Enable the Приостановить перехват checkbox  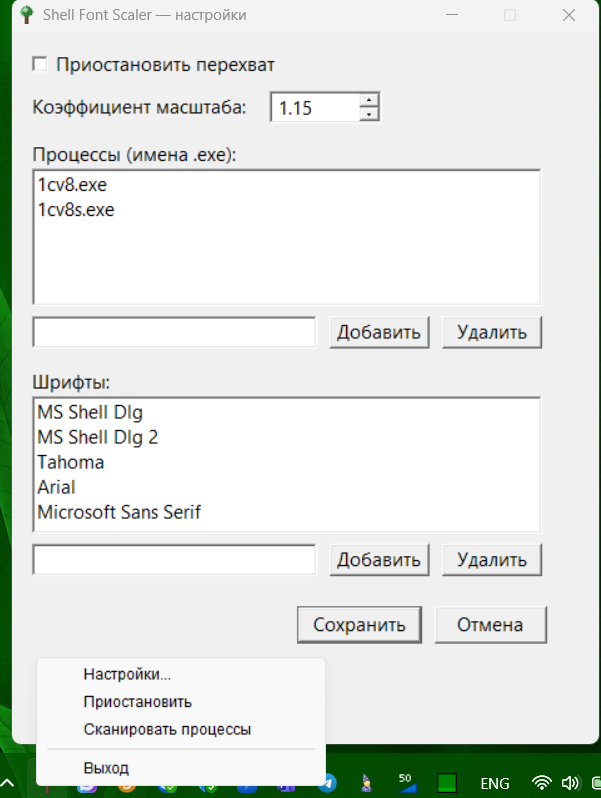40,65
